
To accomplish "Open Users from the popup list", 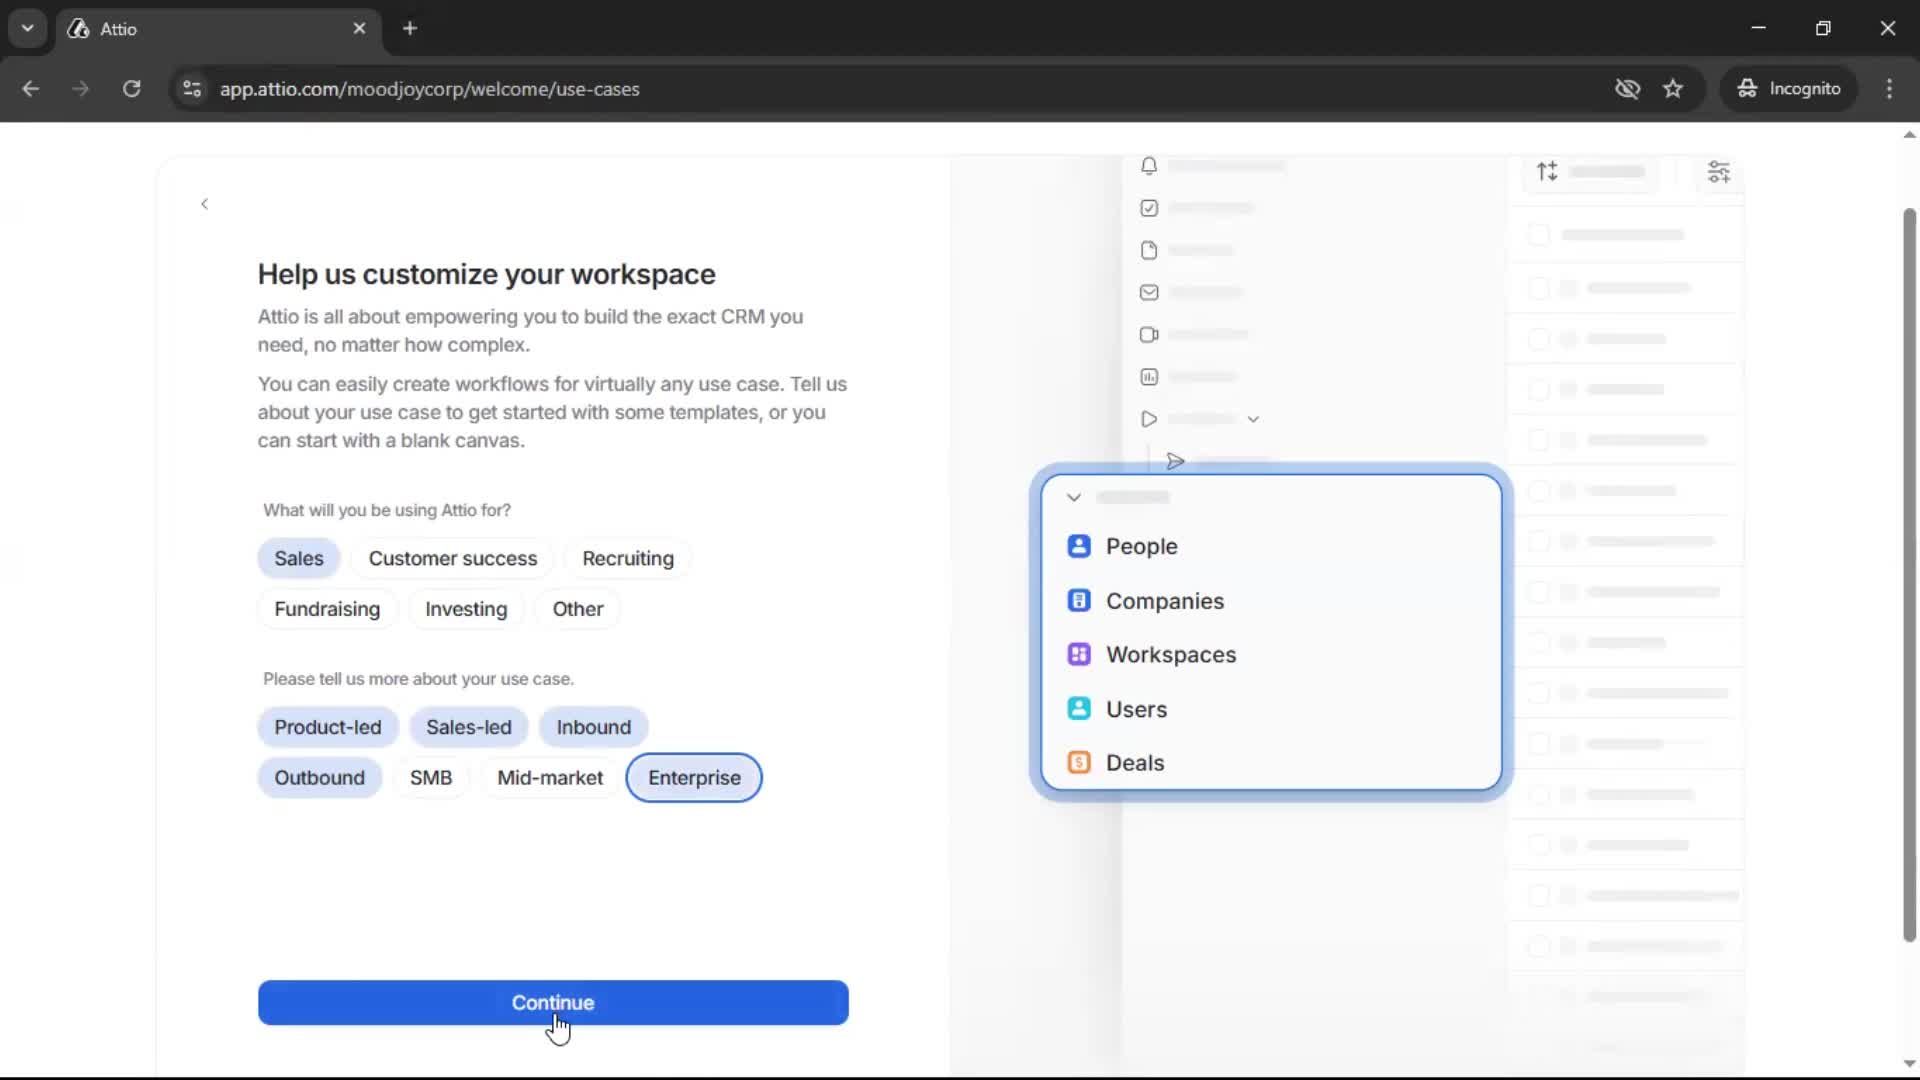I will (x=1137, y=709).
